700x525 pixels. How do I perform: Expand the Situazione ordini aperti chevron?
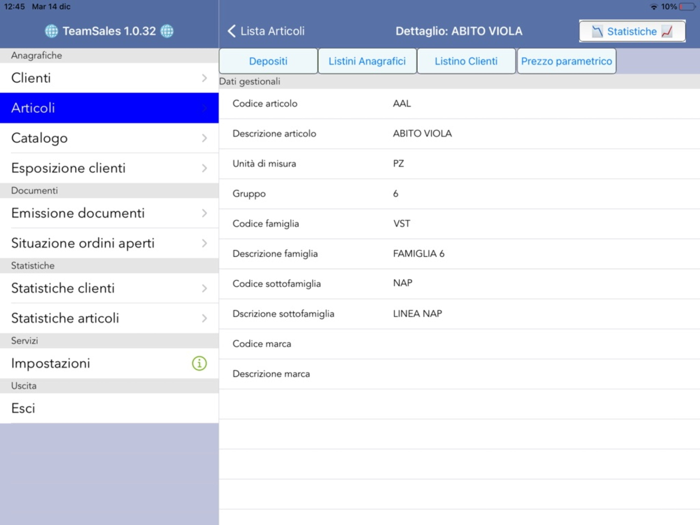[x=204, y=243]
